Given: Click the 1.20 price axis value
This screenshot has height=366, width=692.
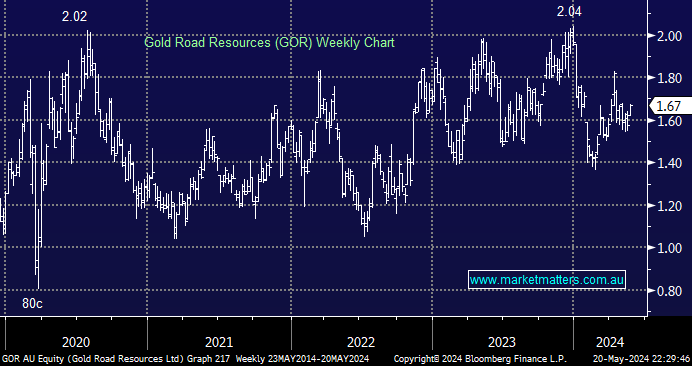Looking at the screenshot, I should 669,206.
